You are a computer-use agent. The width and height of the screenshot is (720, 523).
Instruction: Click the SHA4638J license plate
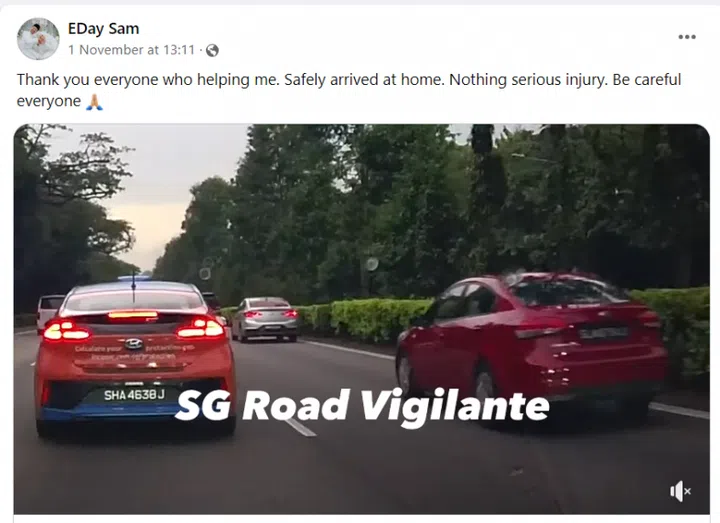[134, 395]
